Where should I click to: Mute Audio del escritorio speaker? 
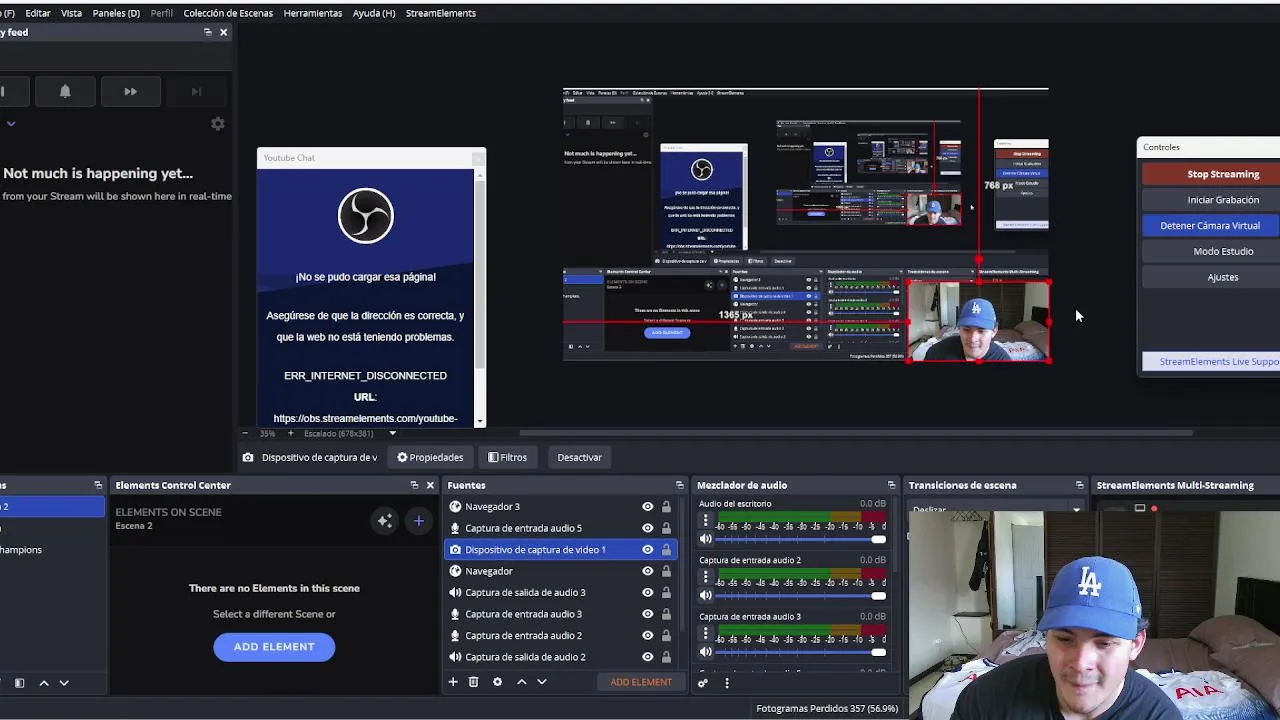click(x=705, y=539)
